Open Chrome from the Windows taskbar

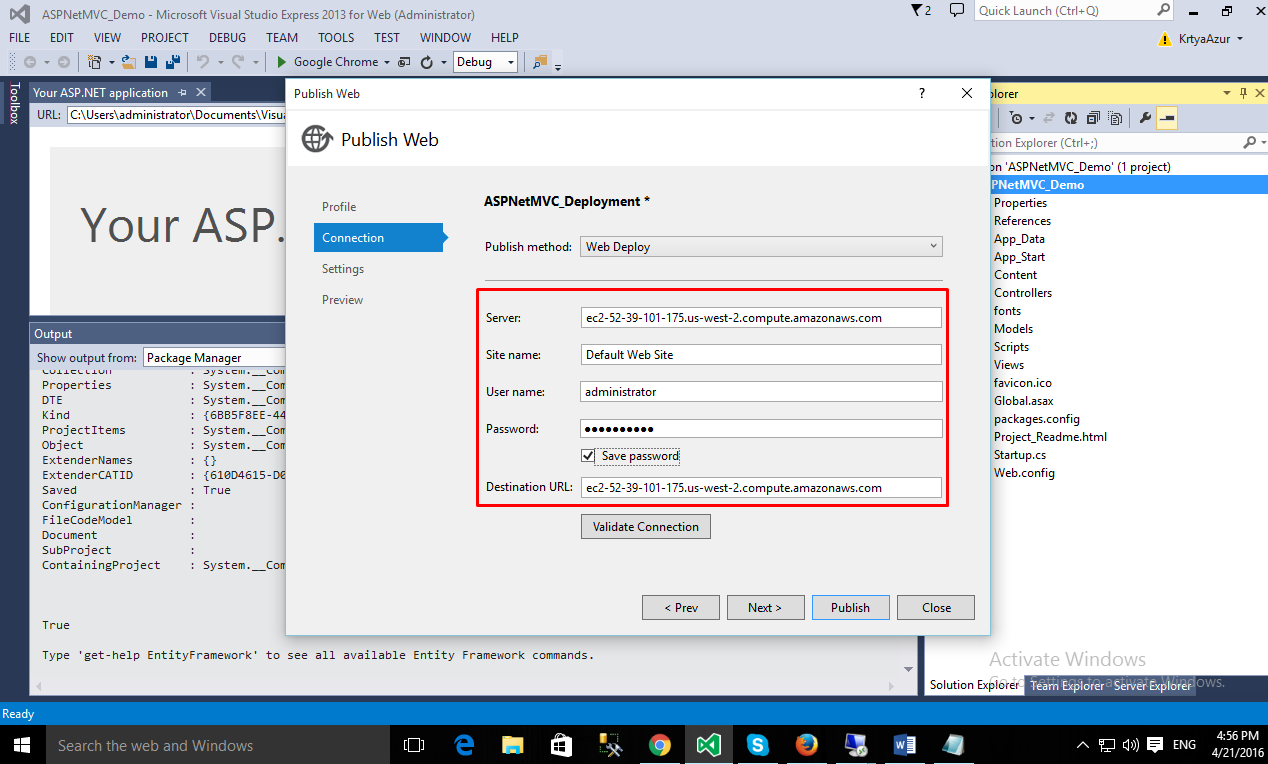point(659,745)
